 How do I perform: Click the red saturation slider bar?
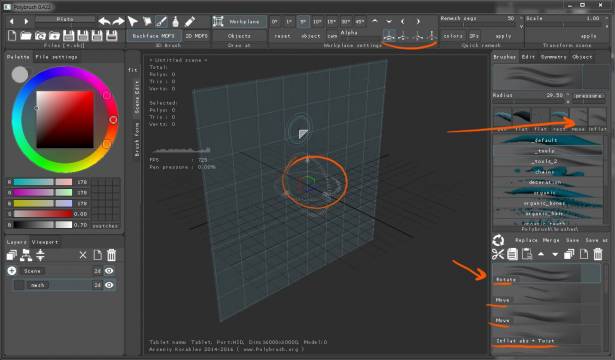coord(43,214)
